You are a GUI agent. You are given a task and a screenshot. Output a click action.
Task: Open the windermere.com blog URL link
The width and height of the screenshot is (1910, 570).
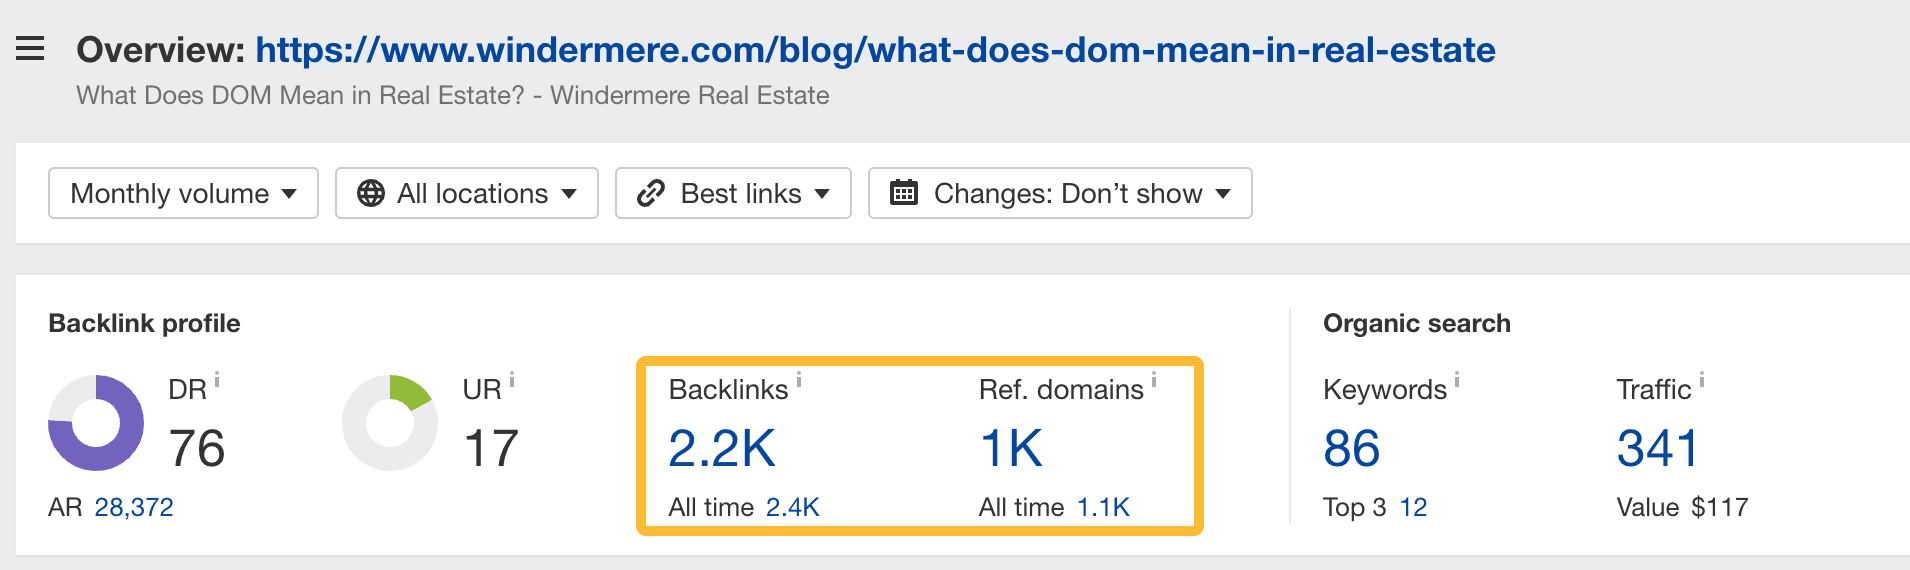click(875, 49)
